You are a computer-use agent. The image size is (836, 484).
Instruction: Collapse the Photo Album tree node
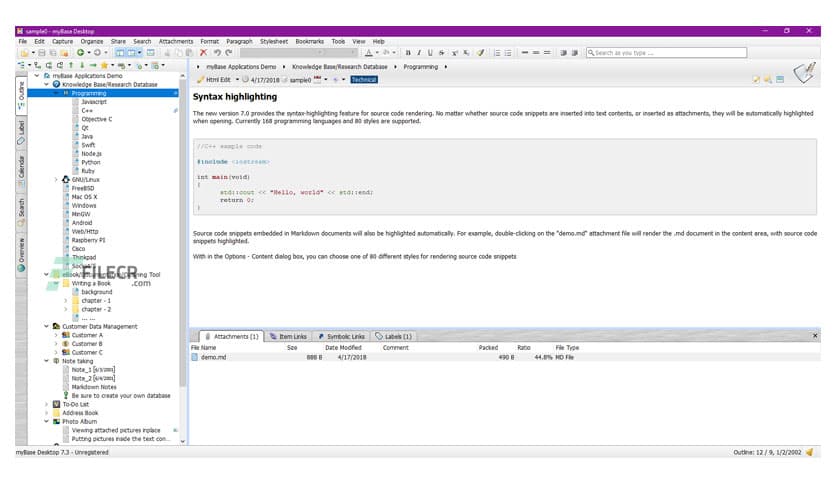pos(46,421)
